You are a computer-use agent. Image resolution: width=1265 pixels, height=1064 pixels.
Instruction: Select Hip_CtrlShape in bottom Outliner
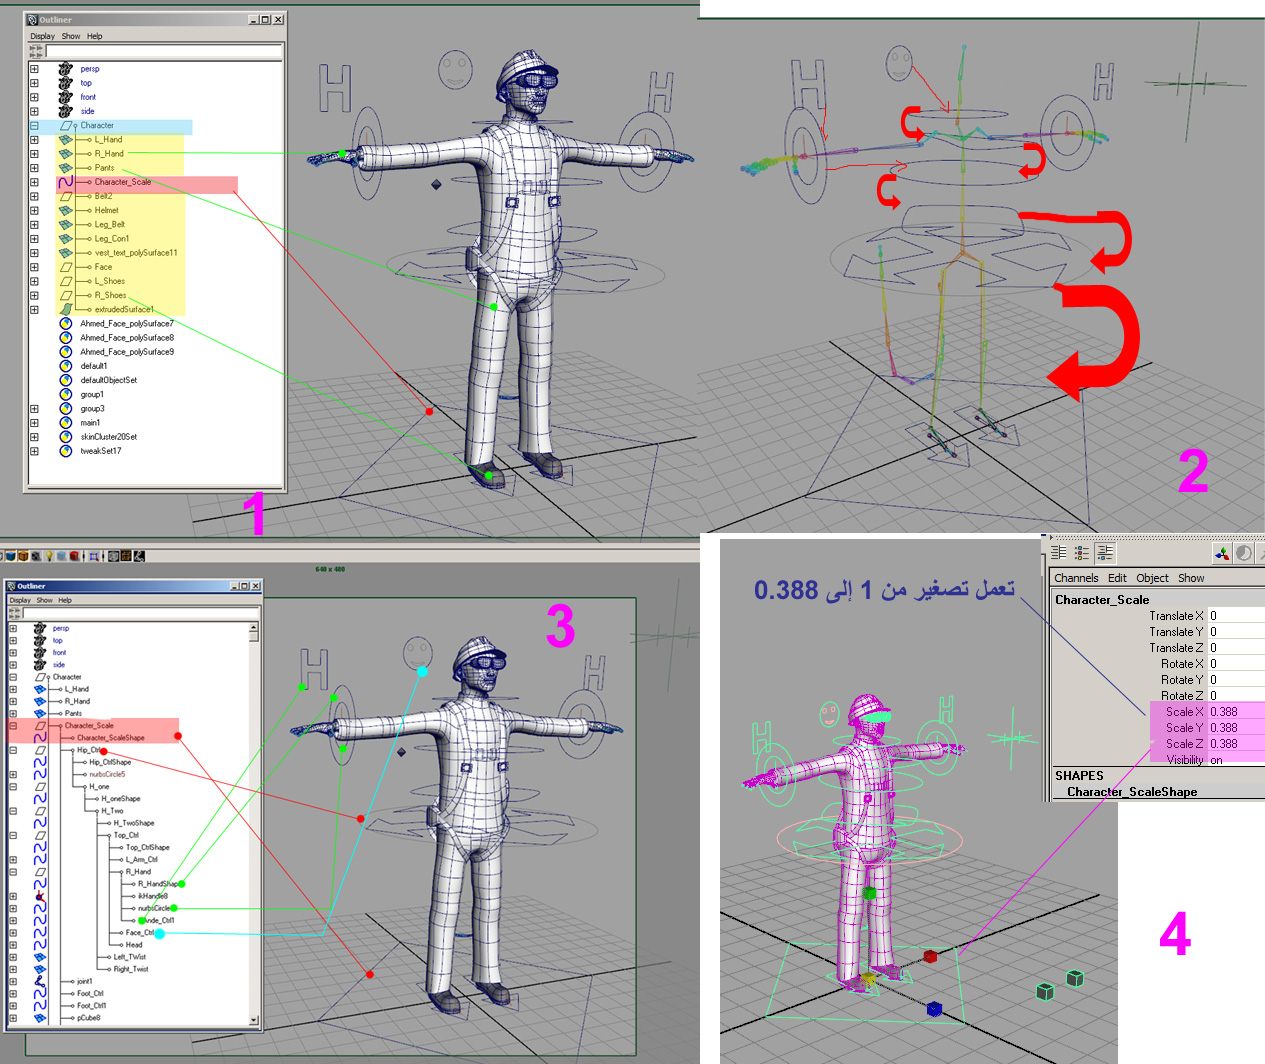click(x=110, y=762)
